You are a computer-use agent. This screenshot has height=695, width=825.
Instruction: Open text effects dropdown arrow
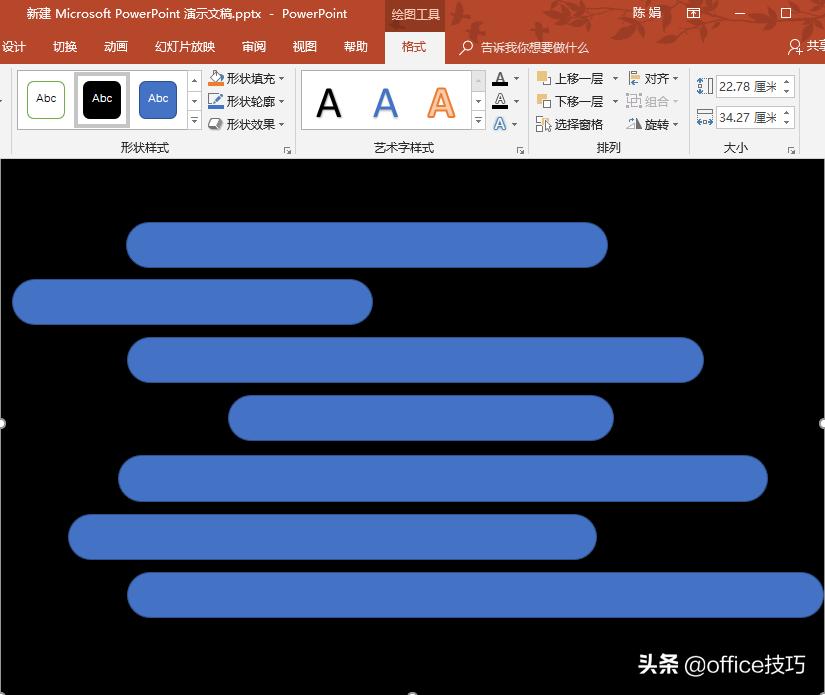(x=515, y=124)
